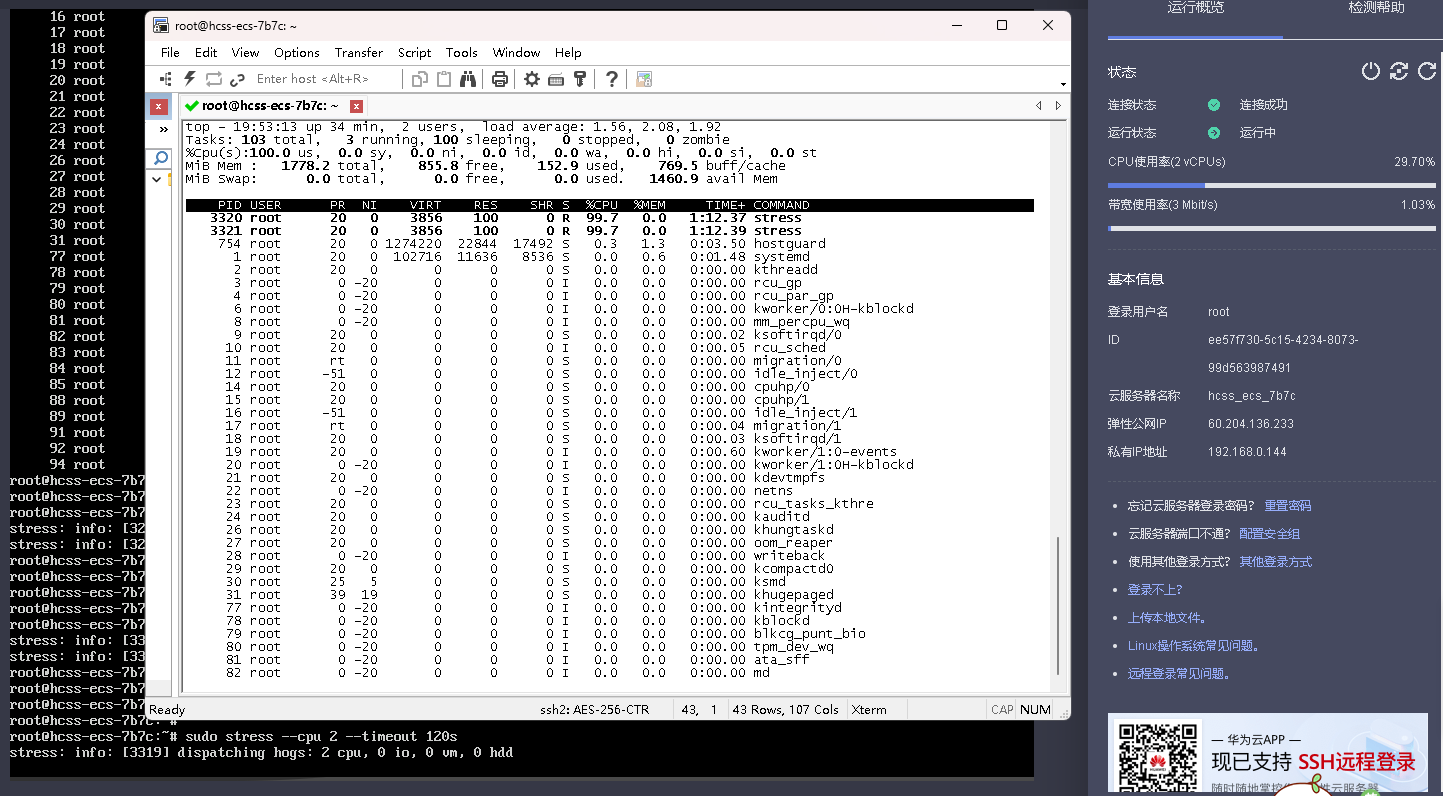Click the %CPU column header in top
The image size is (1443, 796).
pyautogui.click(x=602, y=205)
